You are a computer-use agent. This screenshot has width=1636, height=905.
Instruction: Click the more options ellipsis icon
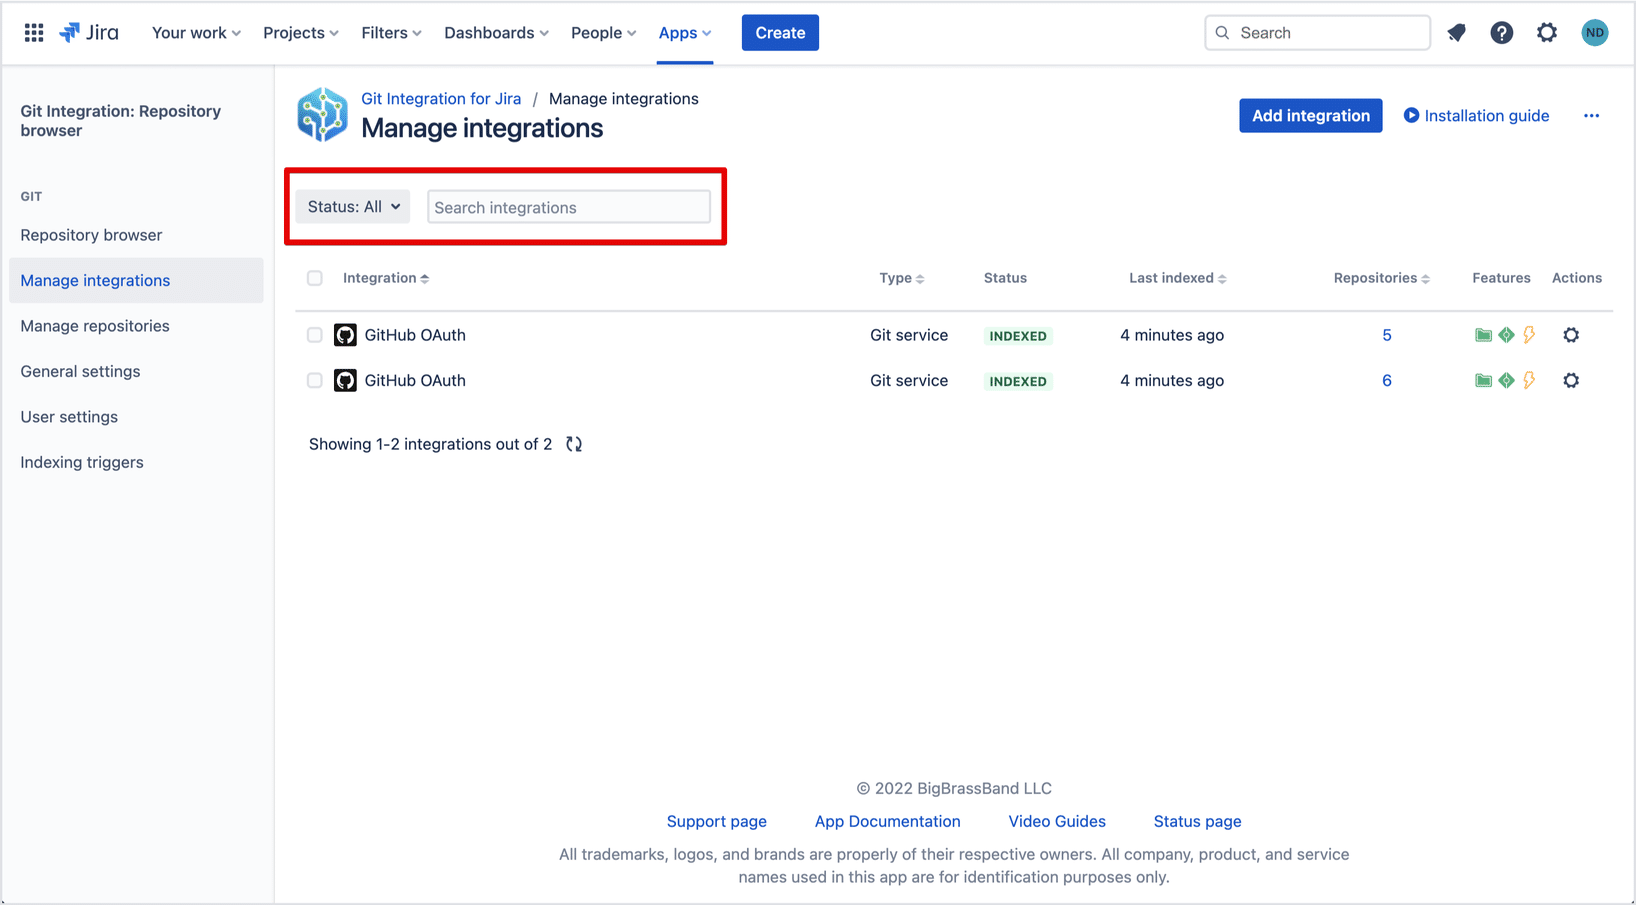1591,116
